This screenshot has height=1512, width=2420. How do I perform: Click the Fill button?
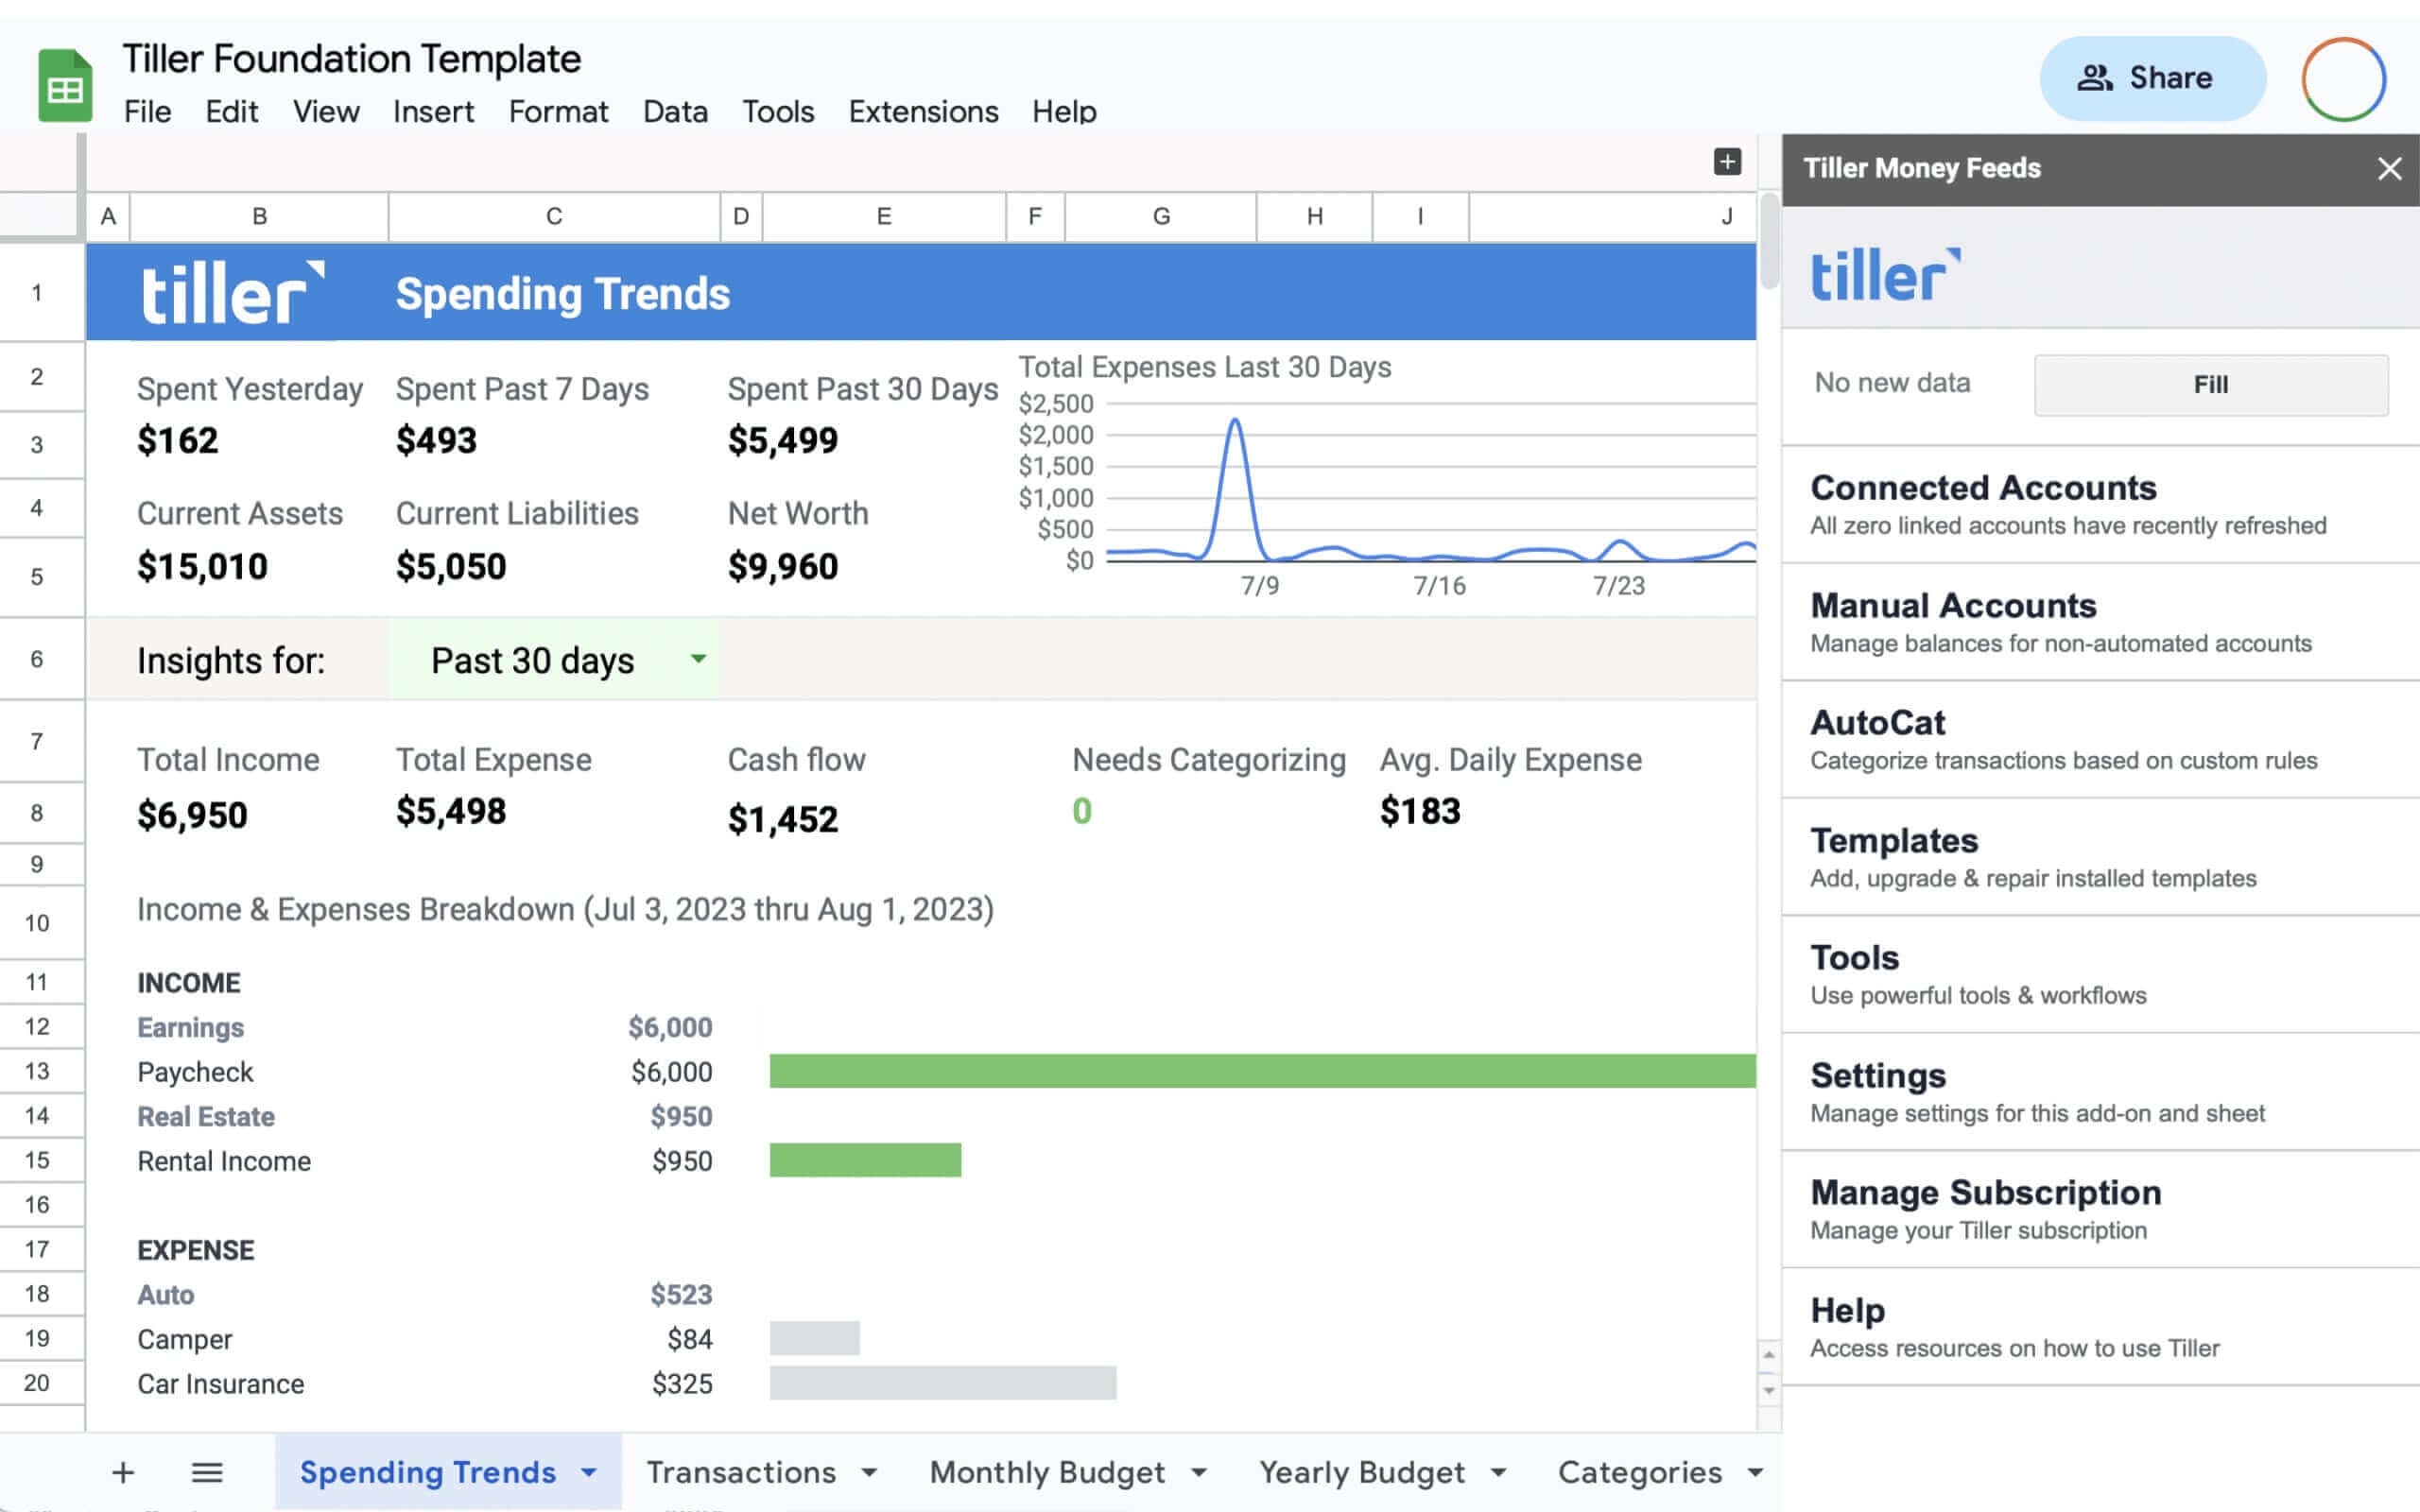pyautogui.click(x=2210, y=385)
